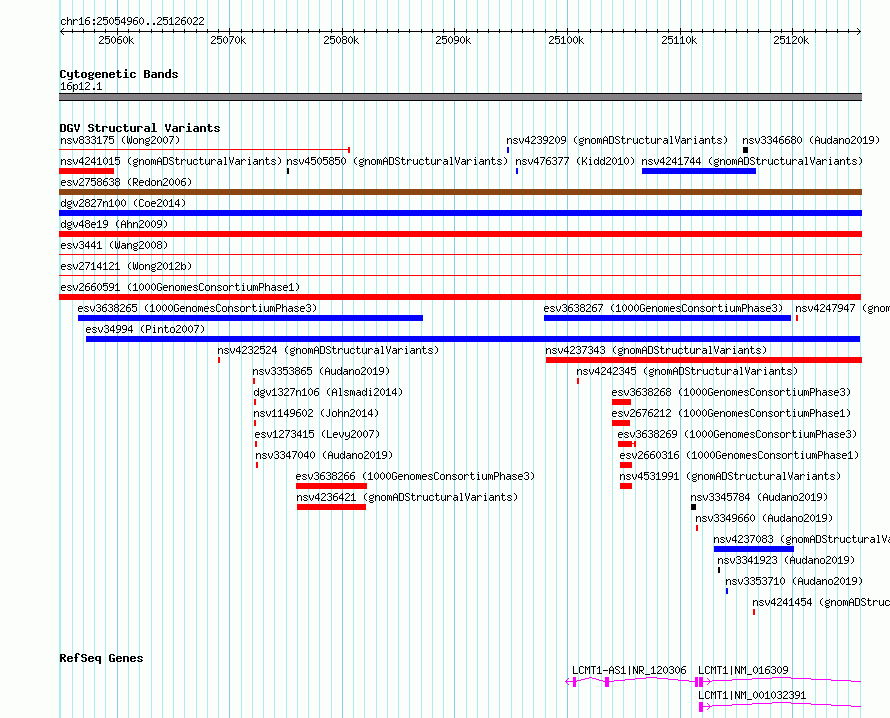Click the esv3638267 1000Genomes variant label
Image resolution: width=890 pixels, height=718 pixels.
(x=663, y=308)
